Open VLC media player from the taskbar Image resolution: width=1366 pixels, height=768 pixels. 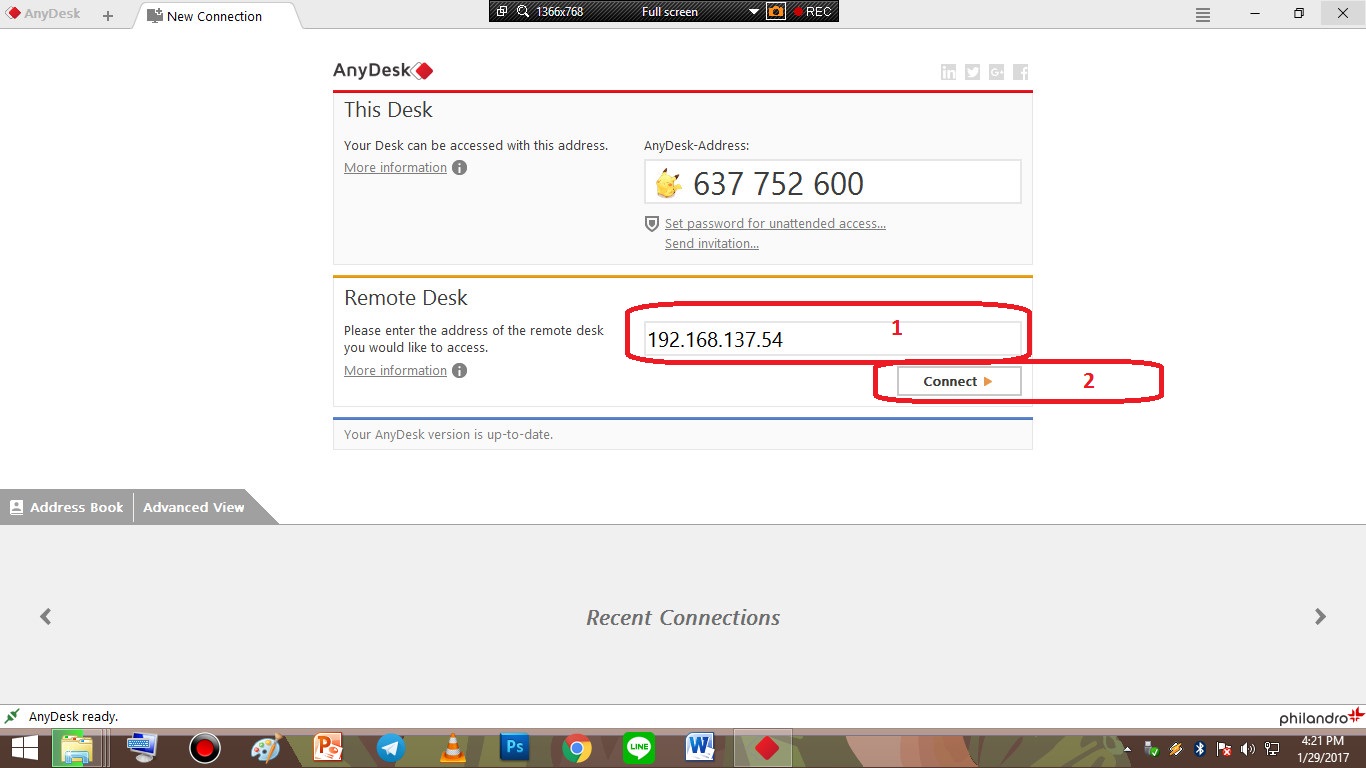[453, 748]
